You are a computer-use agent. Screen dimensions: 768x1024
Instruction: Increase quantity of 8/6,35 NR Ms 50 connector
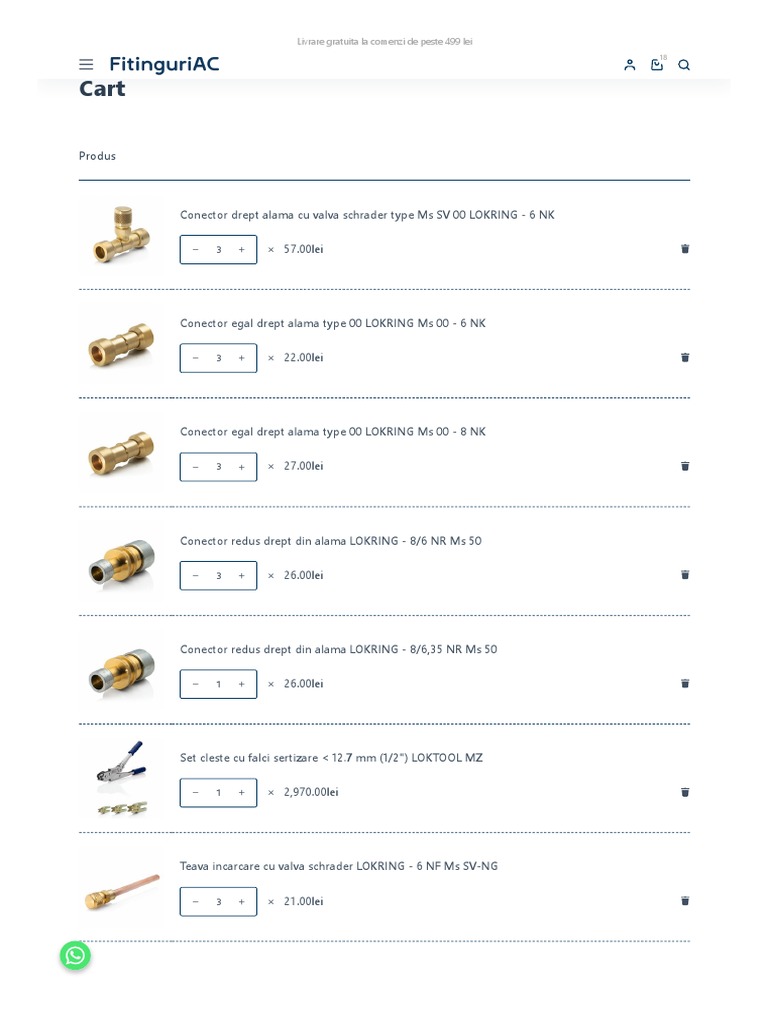click(x=241, y=684)
